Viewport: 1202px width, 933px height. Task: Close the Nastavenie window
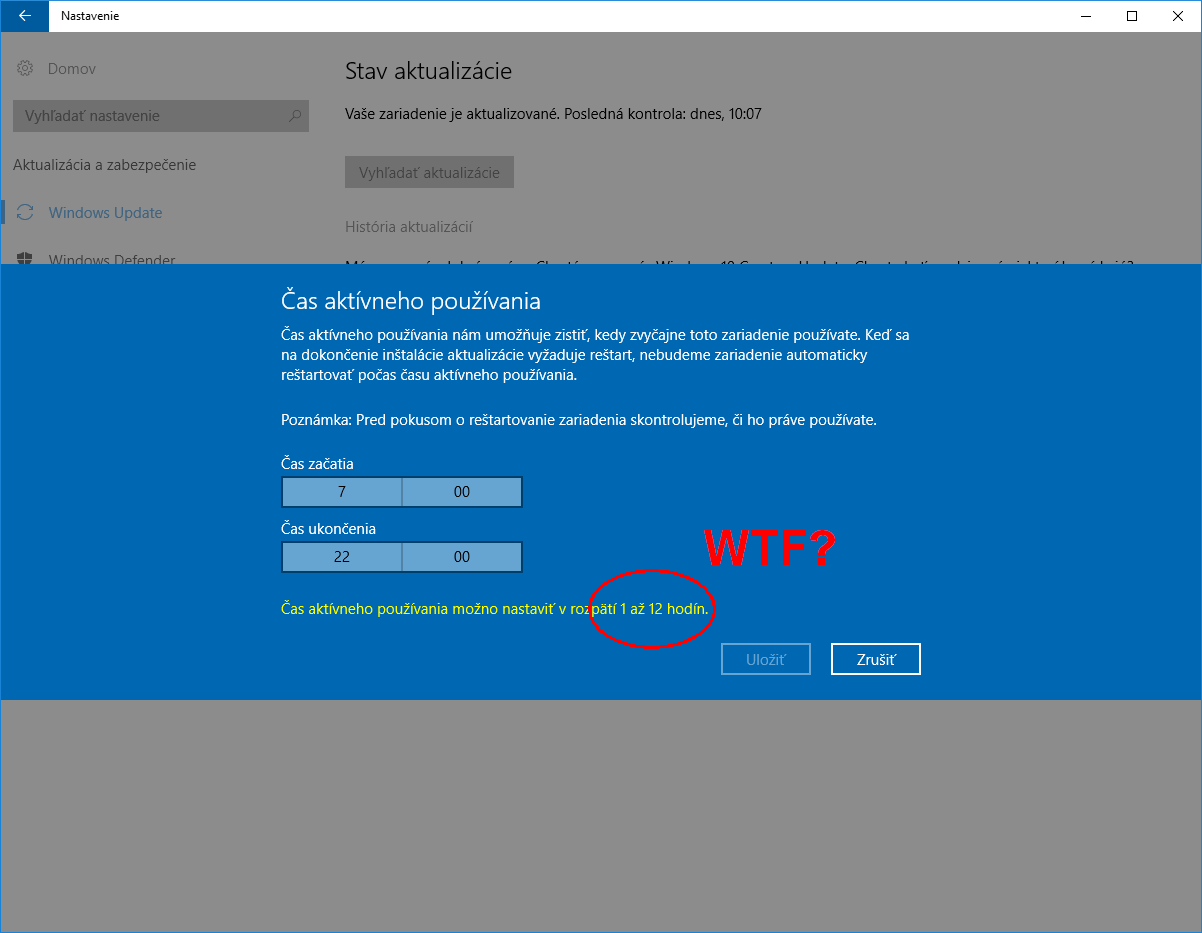tap(1178, 16)
